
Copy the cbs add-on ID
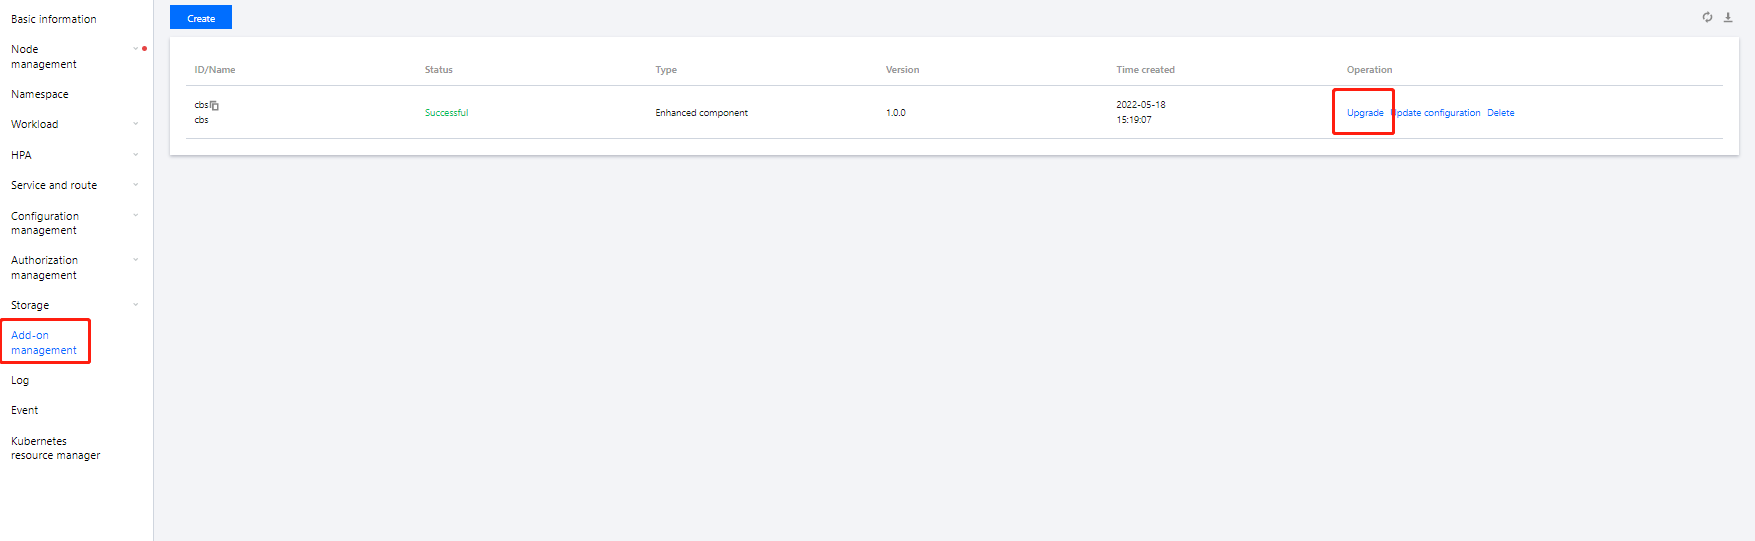[x=214, y=105]
